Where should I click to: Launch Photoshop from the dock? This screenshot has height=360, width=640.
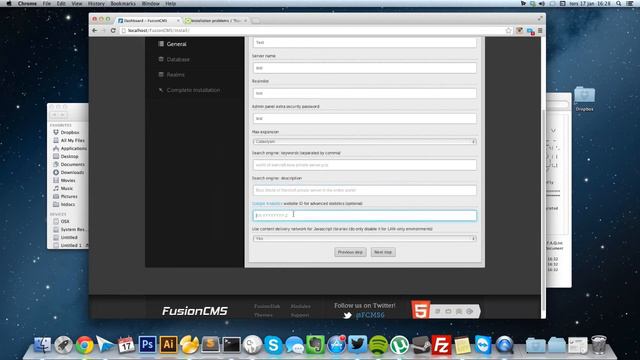(x=147, y=345)
